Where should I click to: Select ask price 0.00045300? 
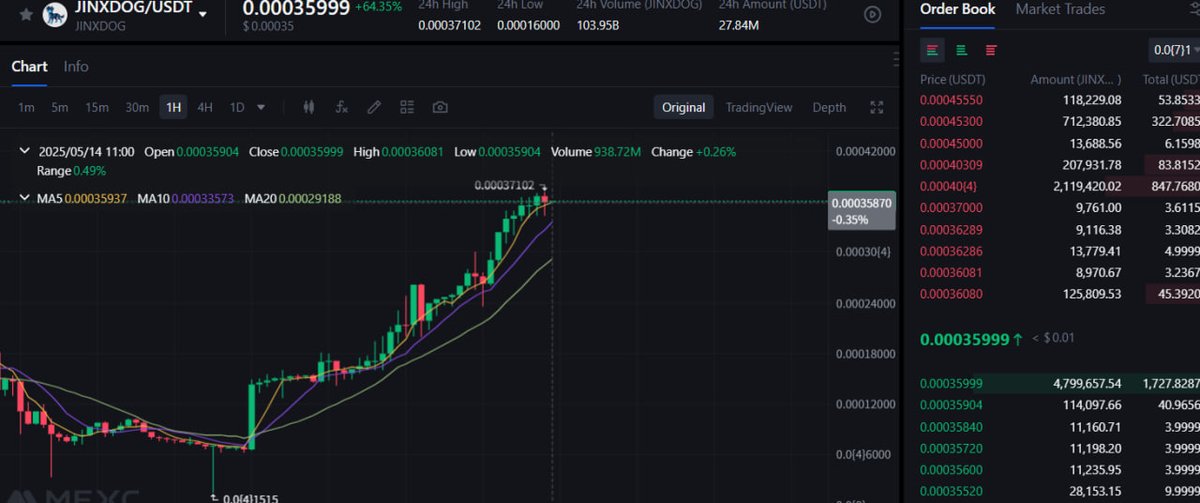(951, 121)
